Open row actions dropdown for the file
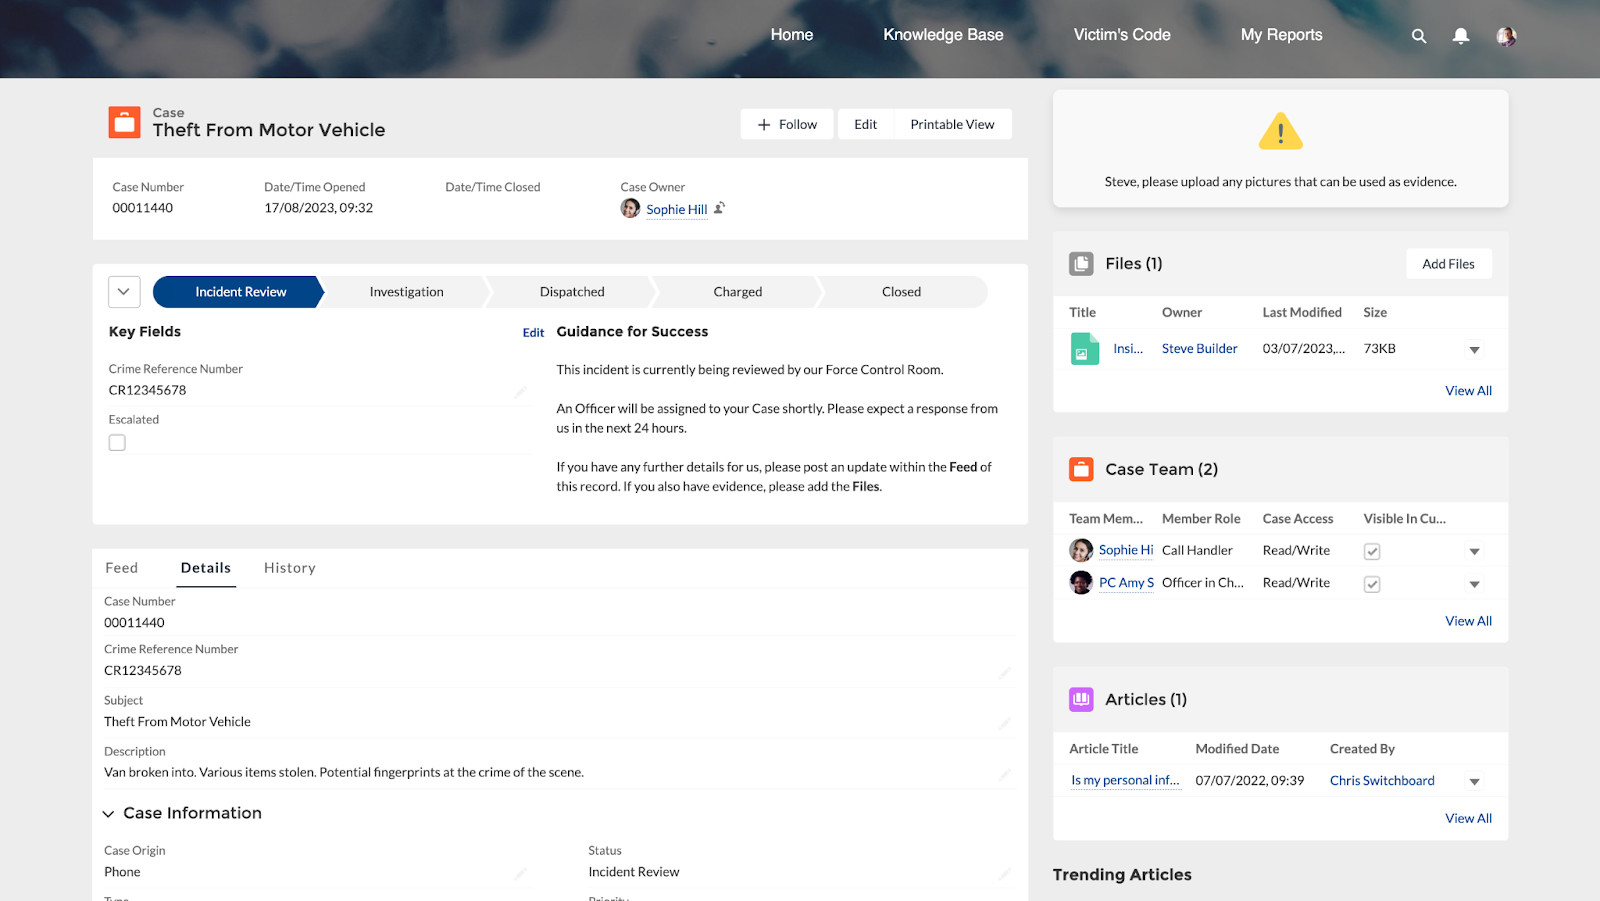Viewport: 1600px width, 901px height. click(1474, 350)
